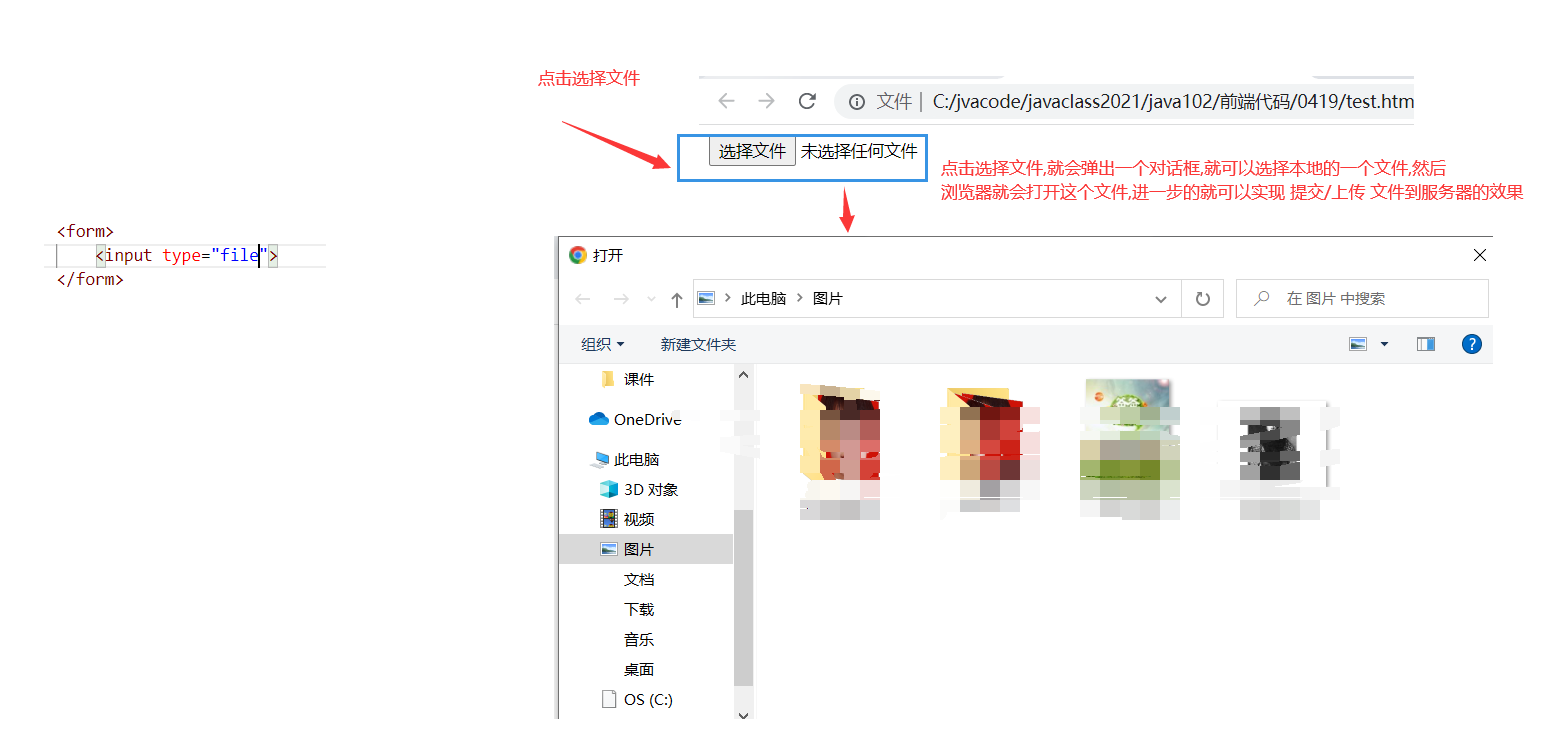Click the OneDrive cloud icon in the sidebar
Viewport: 1566px width, 730px height.
click(x=597, y=419)
